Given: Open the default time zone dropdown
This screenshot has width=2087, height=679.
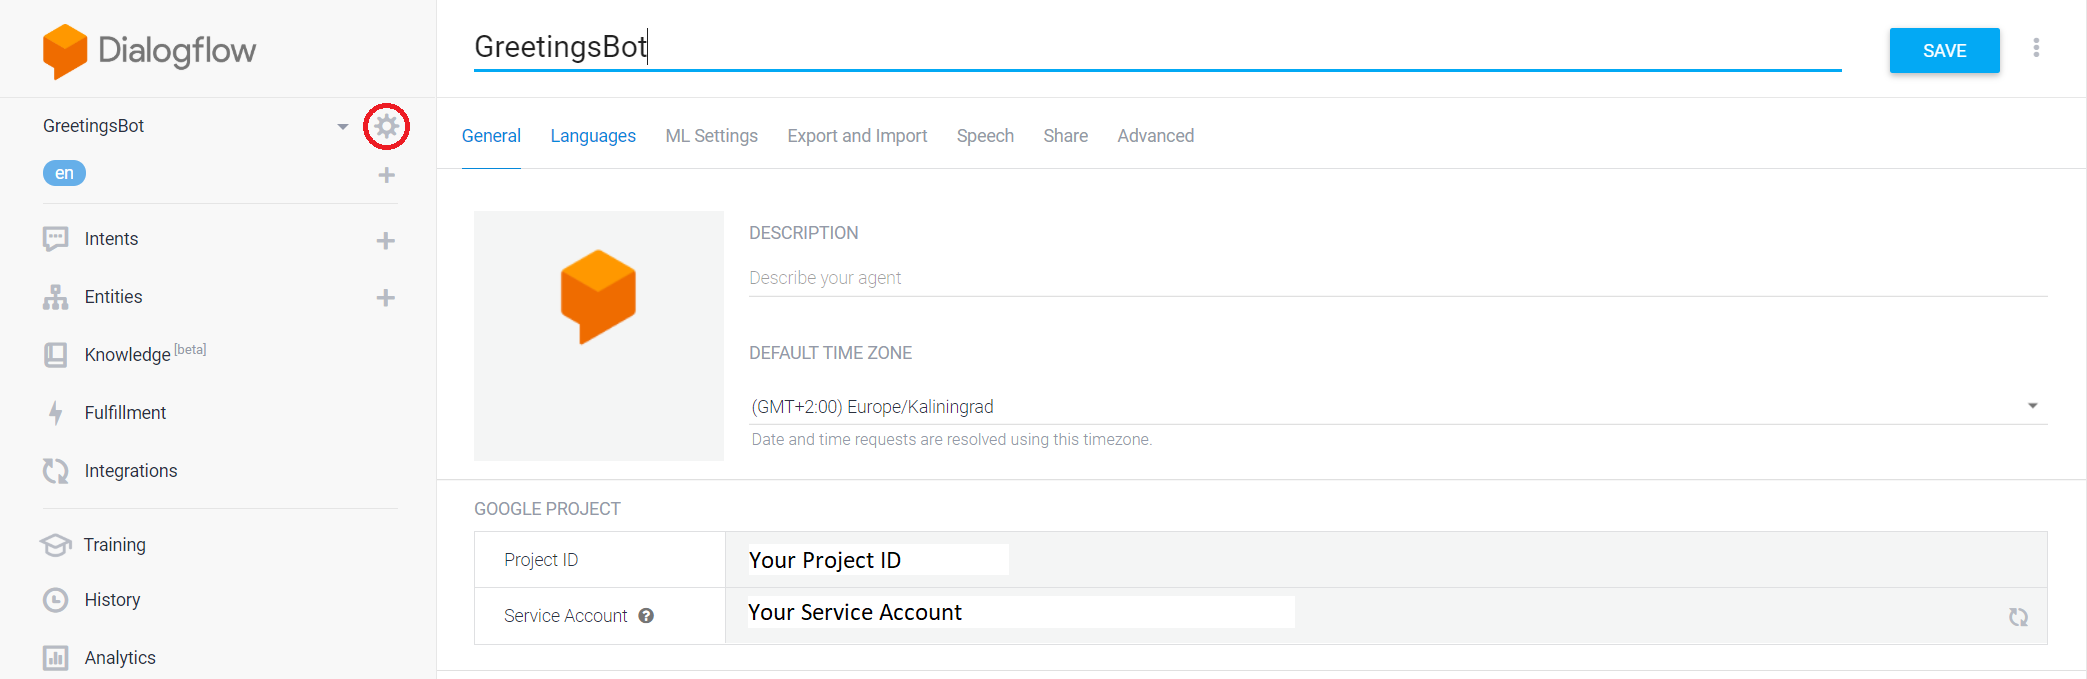Looking at the screenshot, I should click(x=1398, y=406).
